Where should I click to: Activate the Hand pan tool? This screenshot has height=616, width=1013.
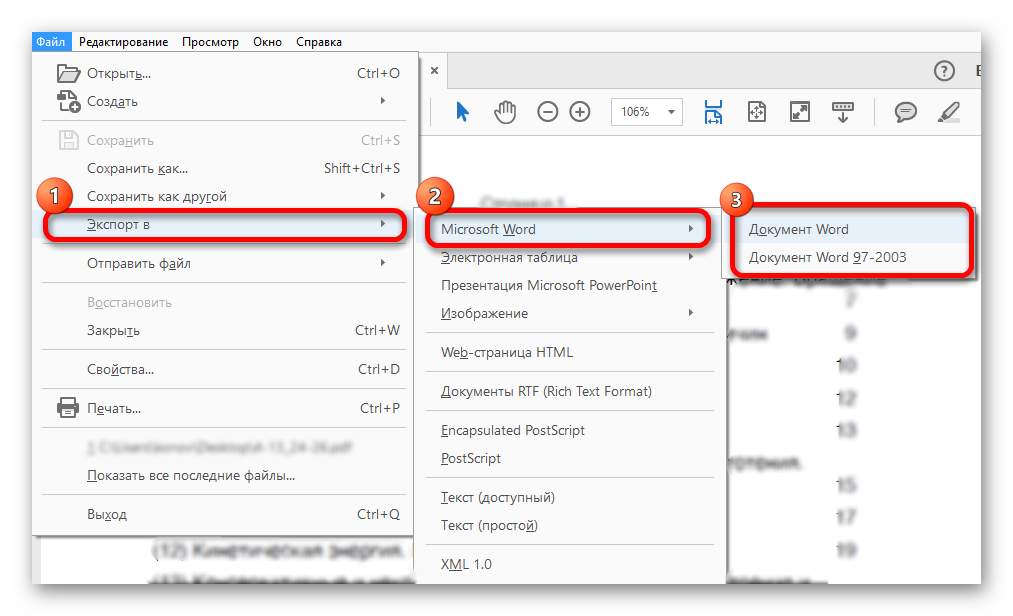(505, 112)
